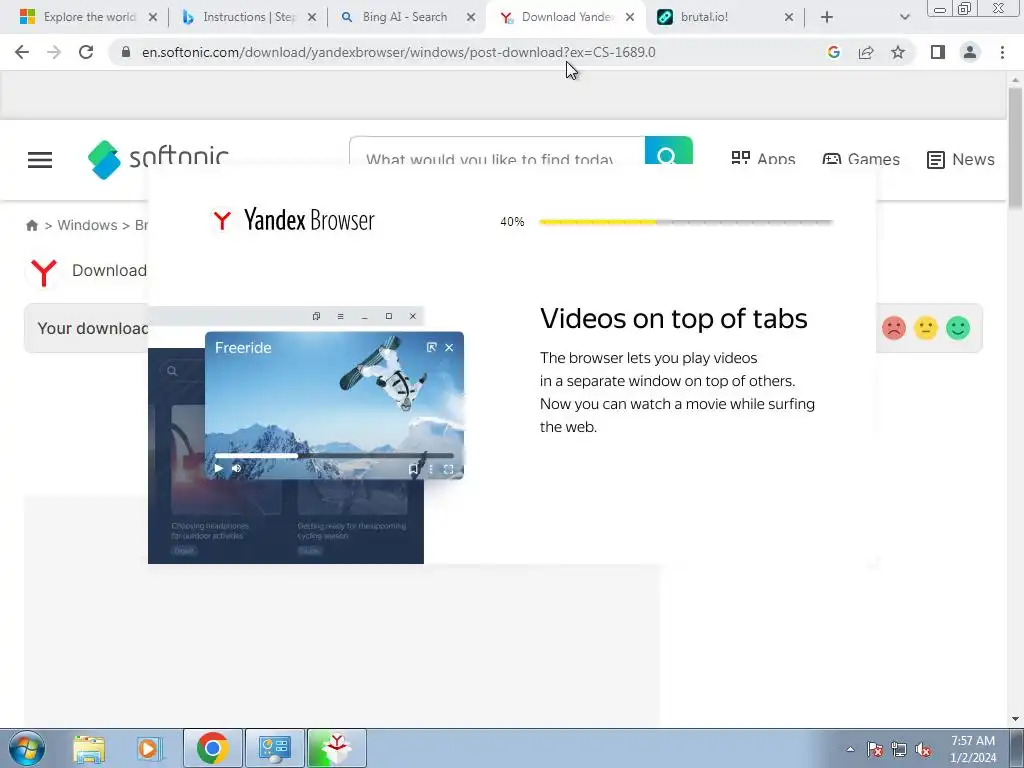
Task: Open the Games section on Softonic
Action: click(861, 159)
